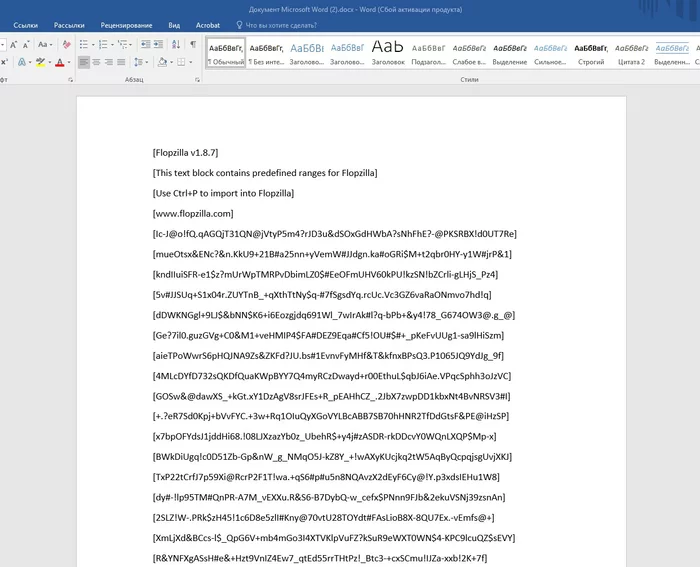Screen dimensions: 700x567
Task: Apply text effects with outlined A icon
Action: click(21, 62)
